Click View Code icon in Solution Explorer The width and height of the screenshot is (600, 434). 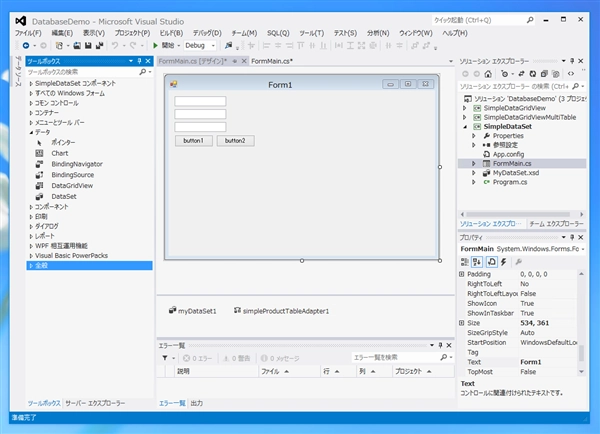(x=571, y=74)
